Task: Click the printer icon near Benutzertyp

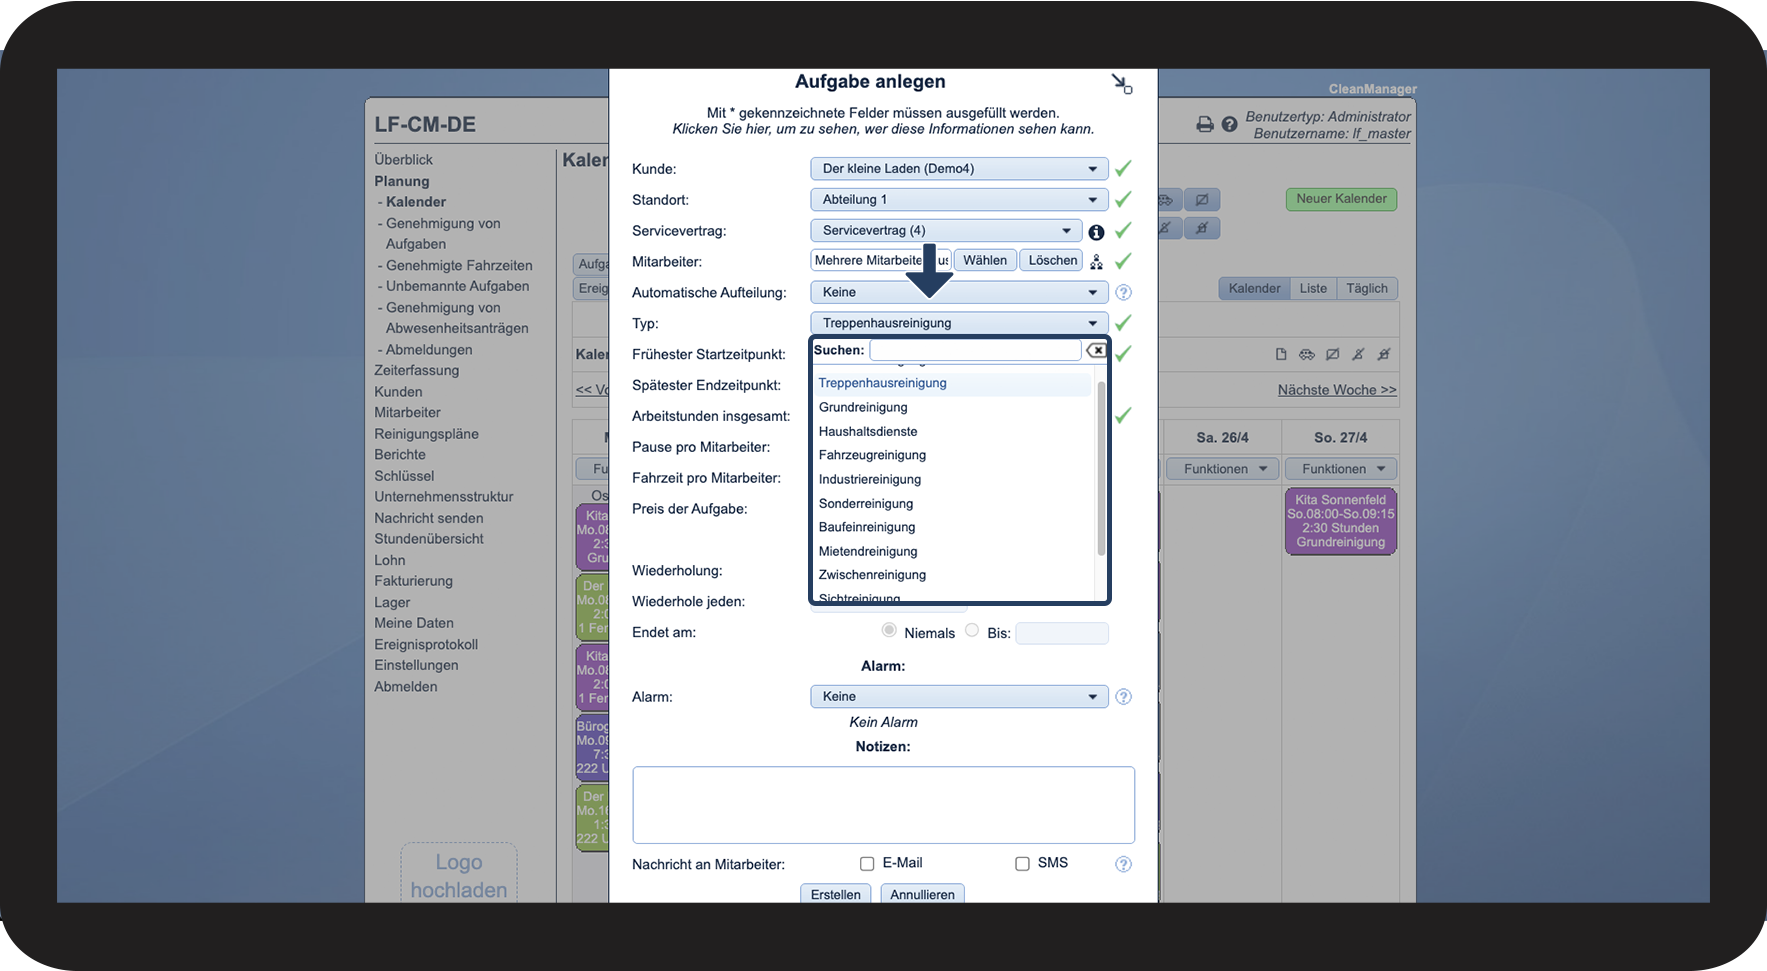Action: tap(1205, 124)
